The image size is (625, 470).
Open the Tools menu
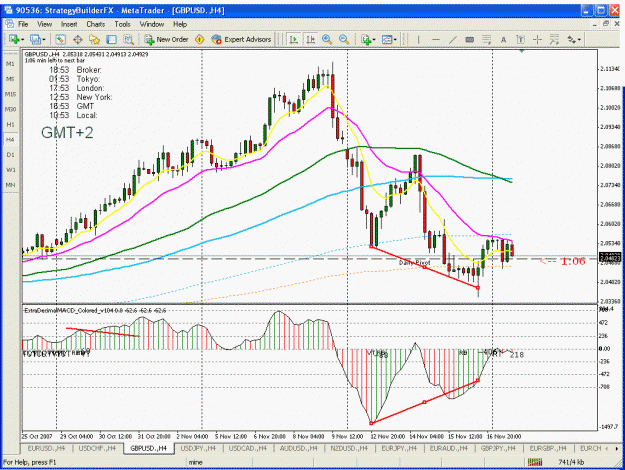click(x=122, y=24)
